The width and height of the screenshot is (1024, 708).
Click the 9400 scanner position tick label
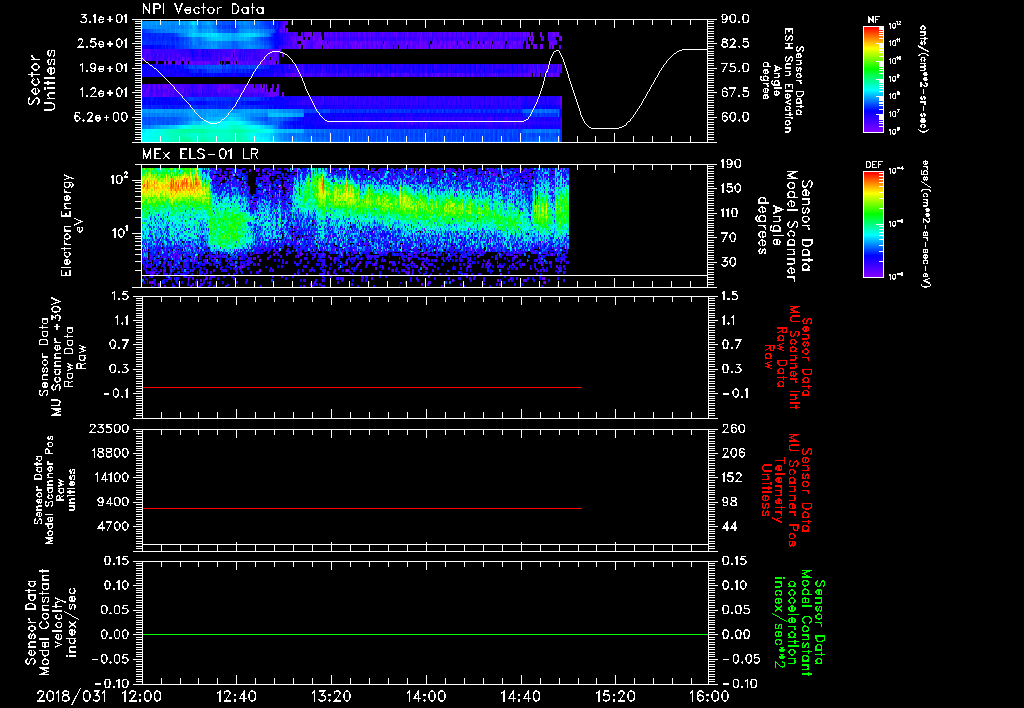[114, 502]
